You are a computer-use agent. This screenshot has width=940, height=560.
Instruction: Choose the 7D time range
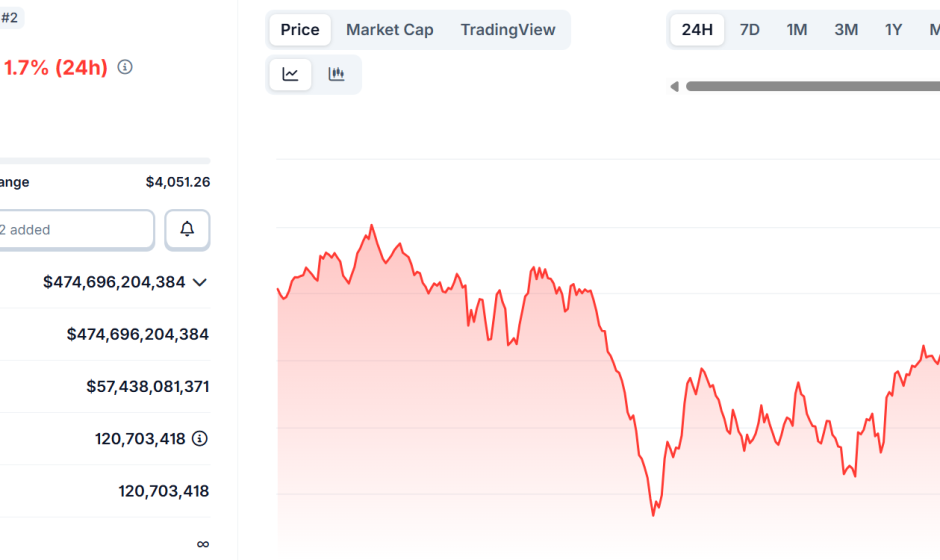[749, 30]
